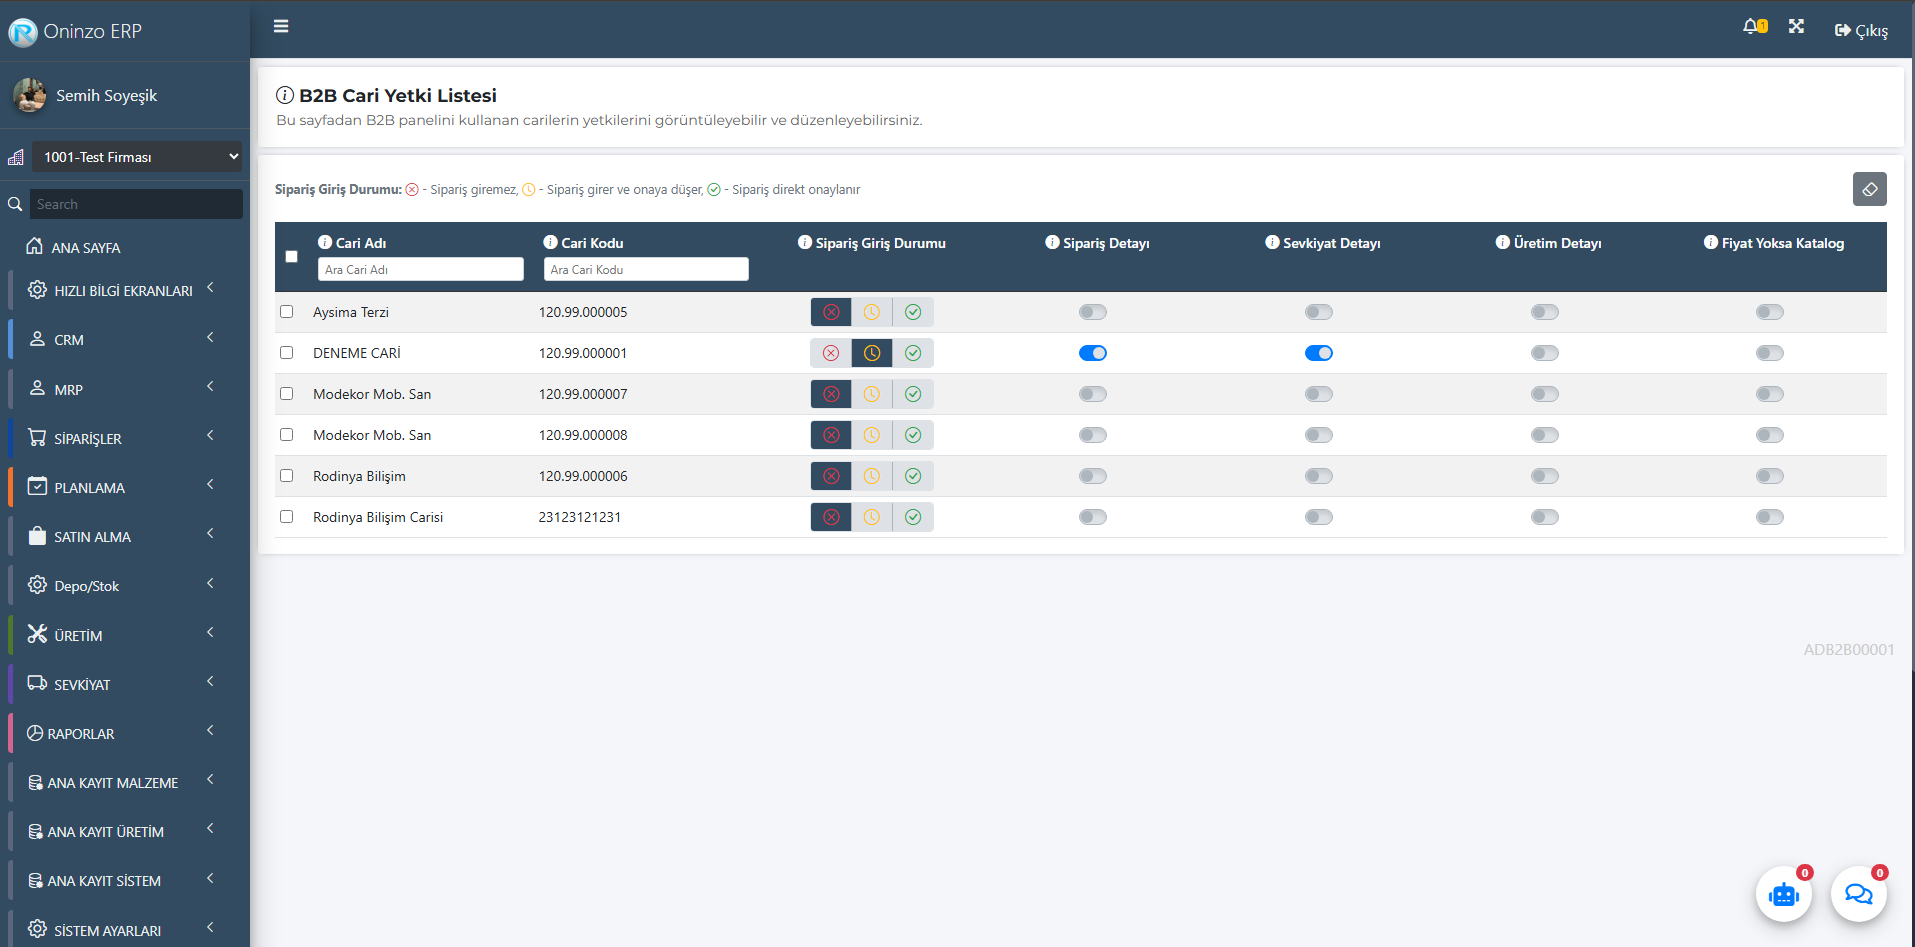
Task: Open the 1001-Test Firması company dropdown
Action: pyautogui.click(x=137, y=157)
